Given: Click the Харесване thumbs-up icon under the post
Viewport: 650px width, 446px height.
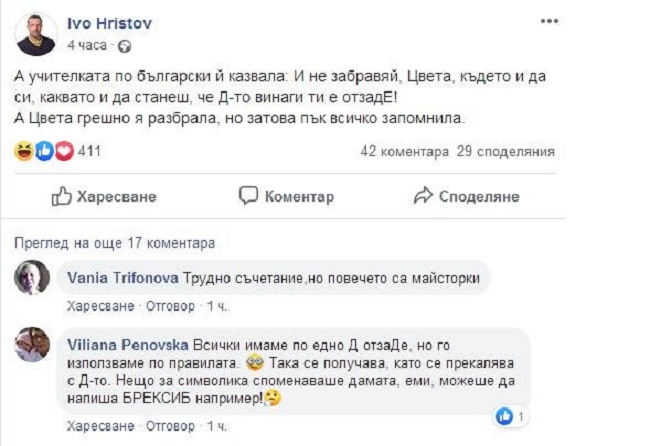Looking at the screenshot, I should pos(62,196).
